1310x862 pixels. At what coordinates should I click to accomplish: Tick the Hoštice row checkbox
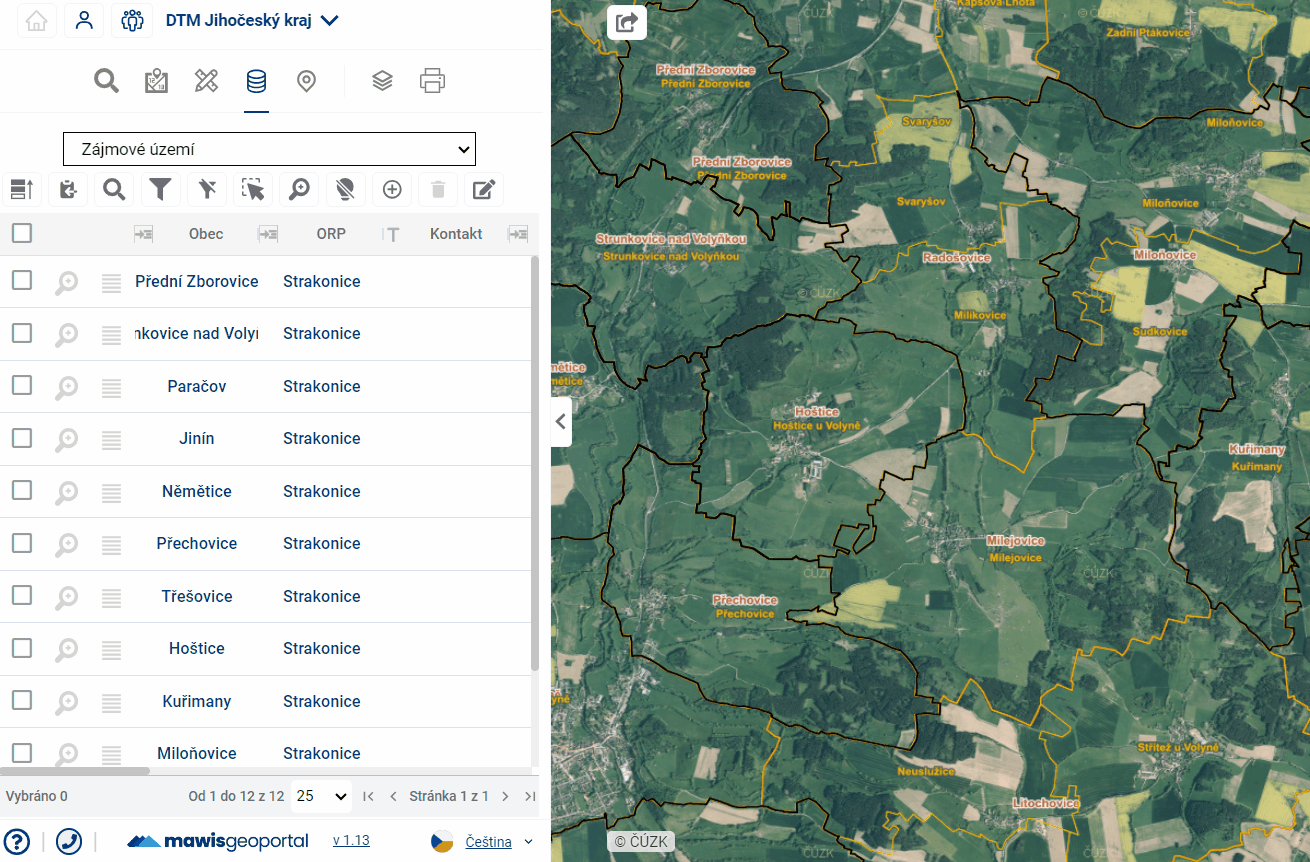coord(22,648)
